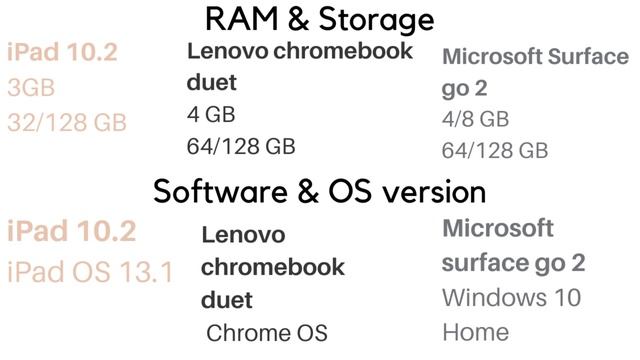Click the Lenovo 4 GB RAM value

(x=211, y=114)
